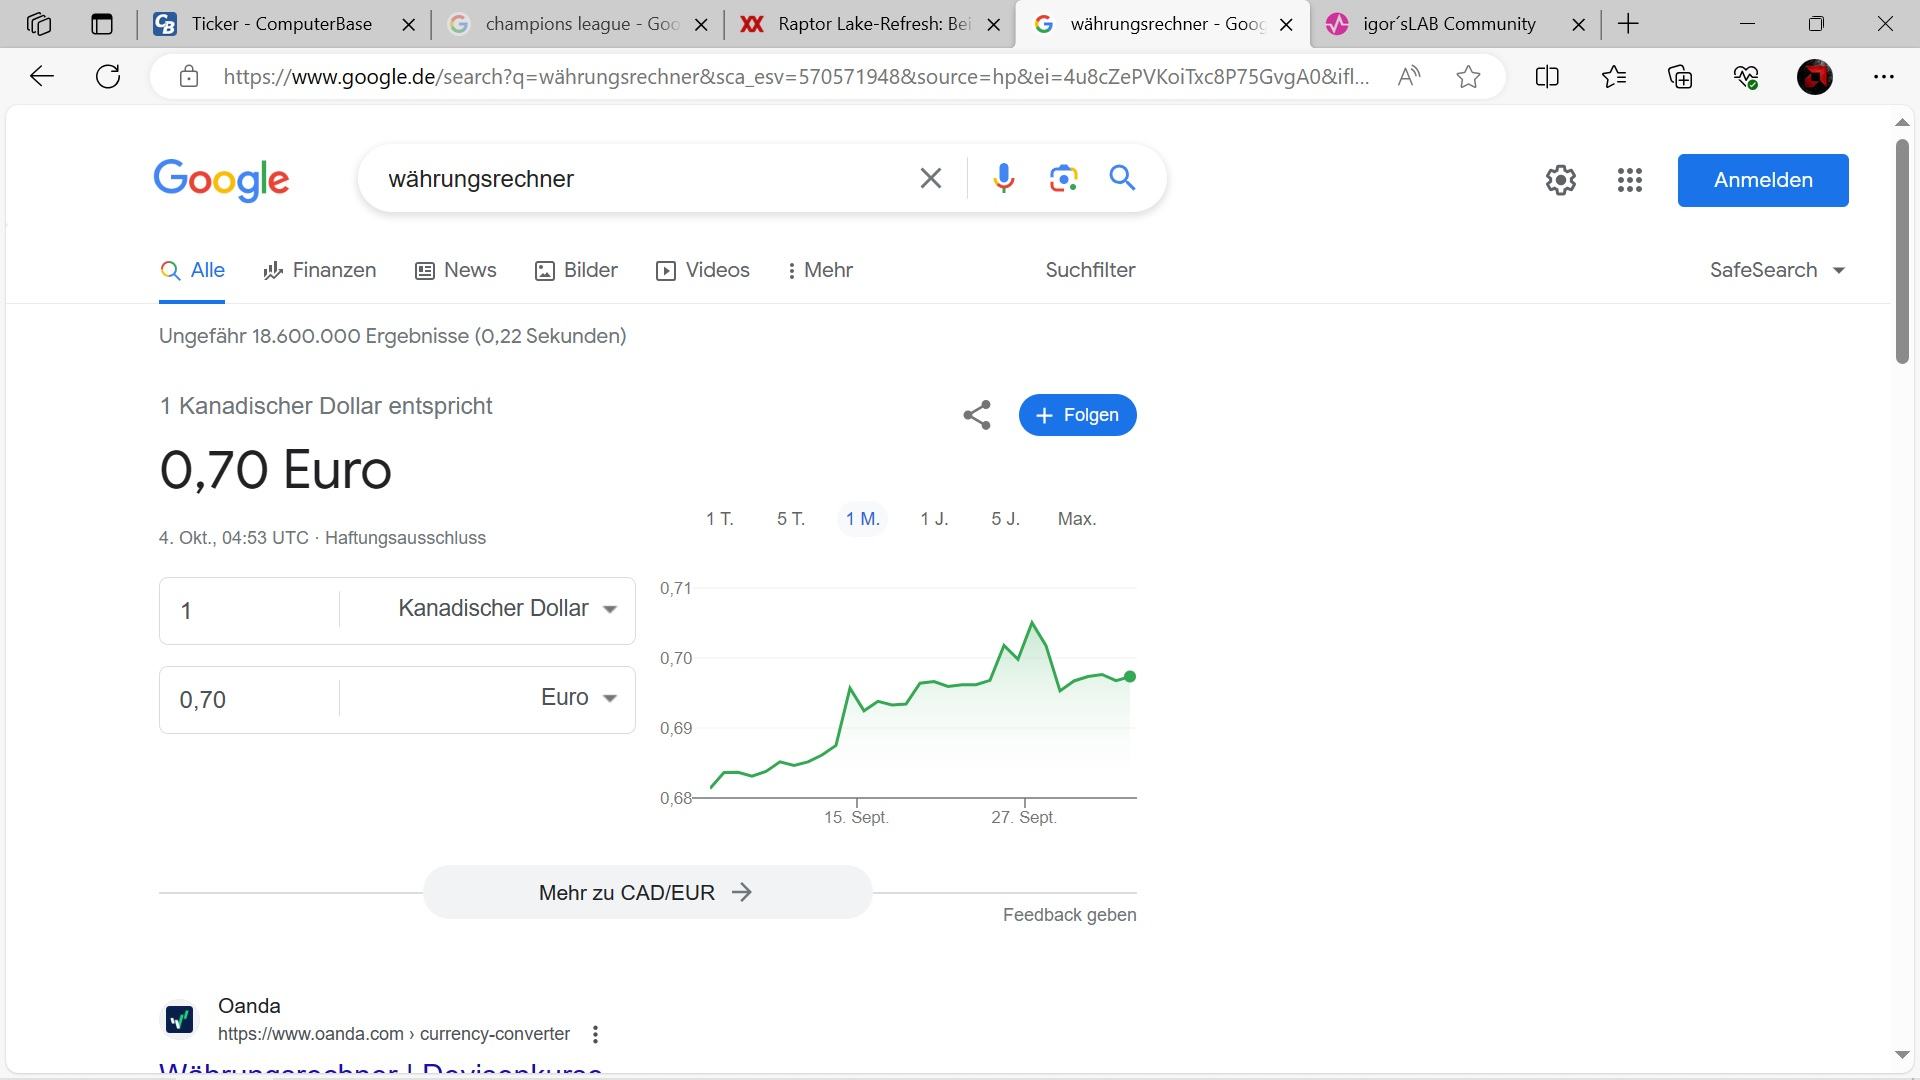Open Google quick settings gear

[1560, 180]
